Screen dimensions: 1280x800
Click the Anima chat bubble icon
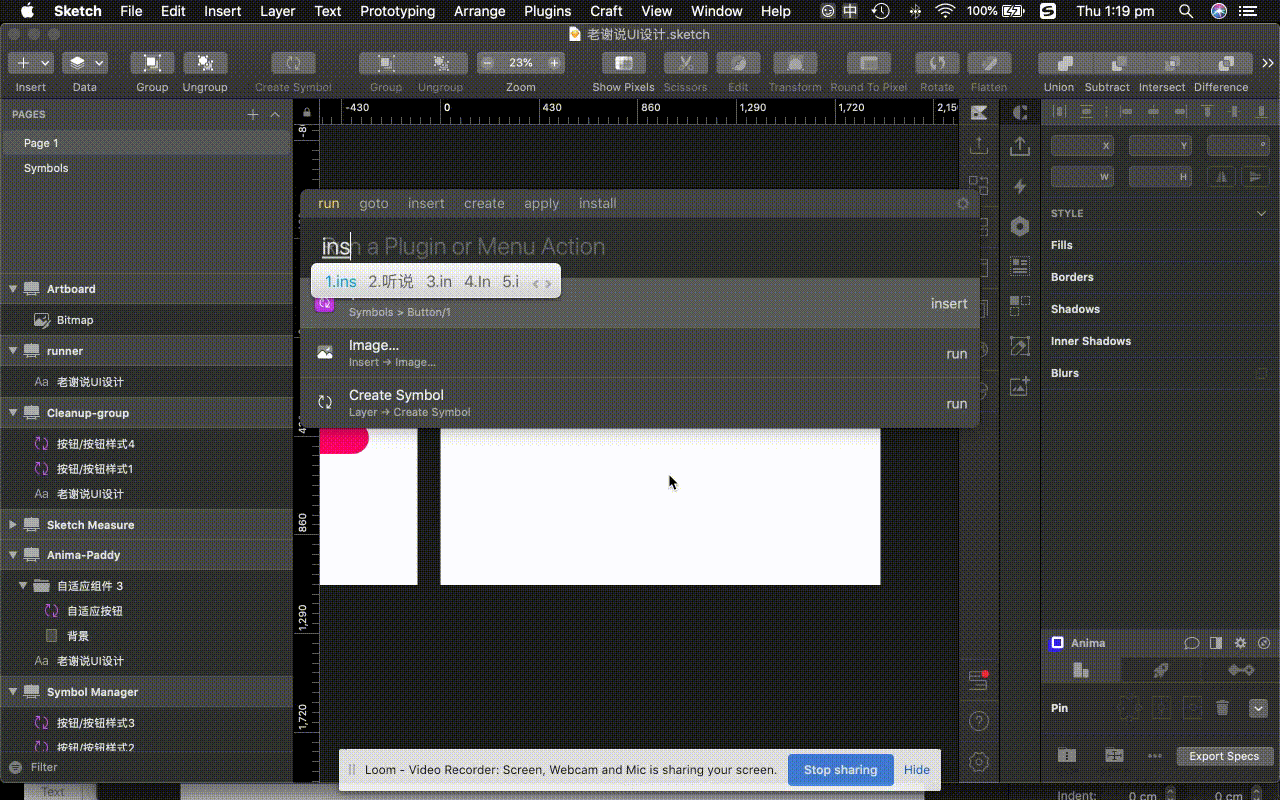point(1191,643)
